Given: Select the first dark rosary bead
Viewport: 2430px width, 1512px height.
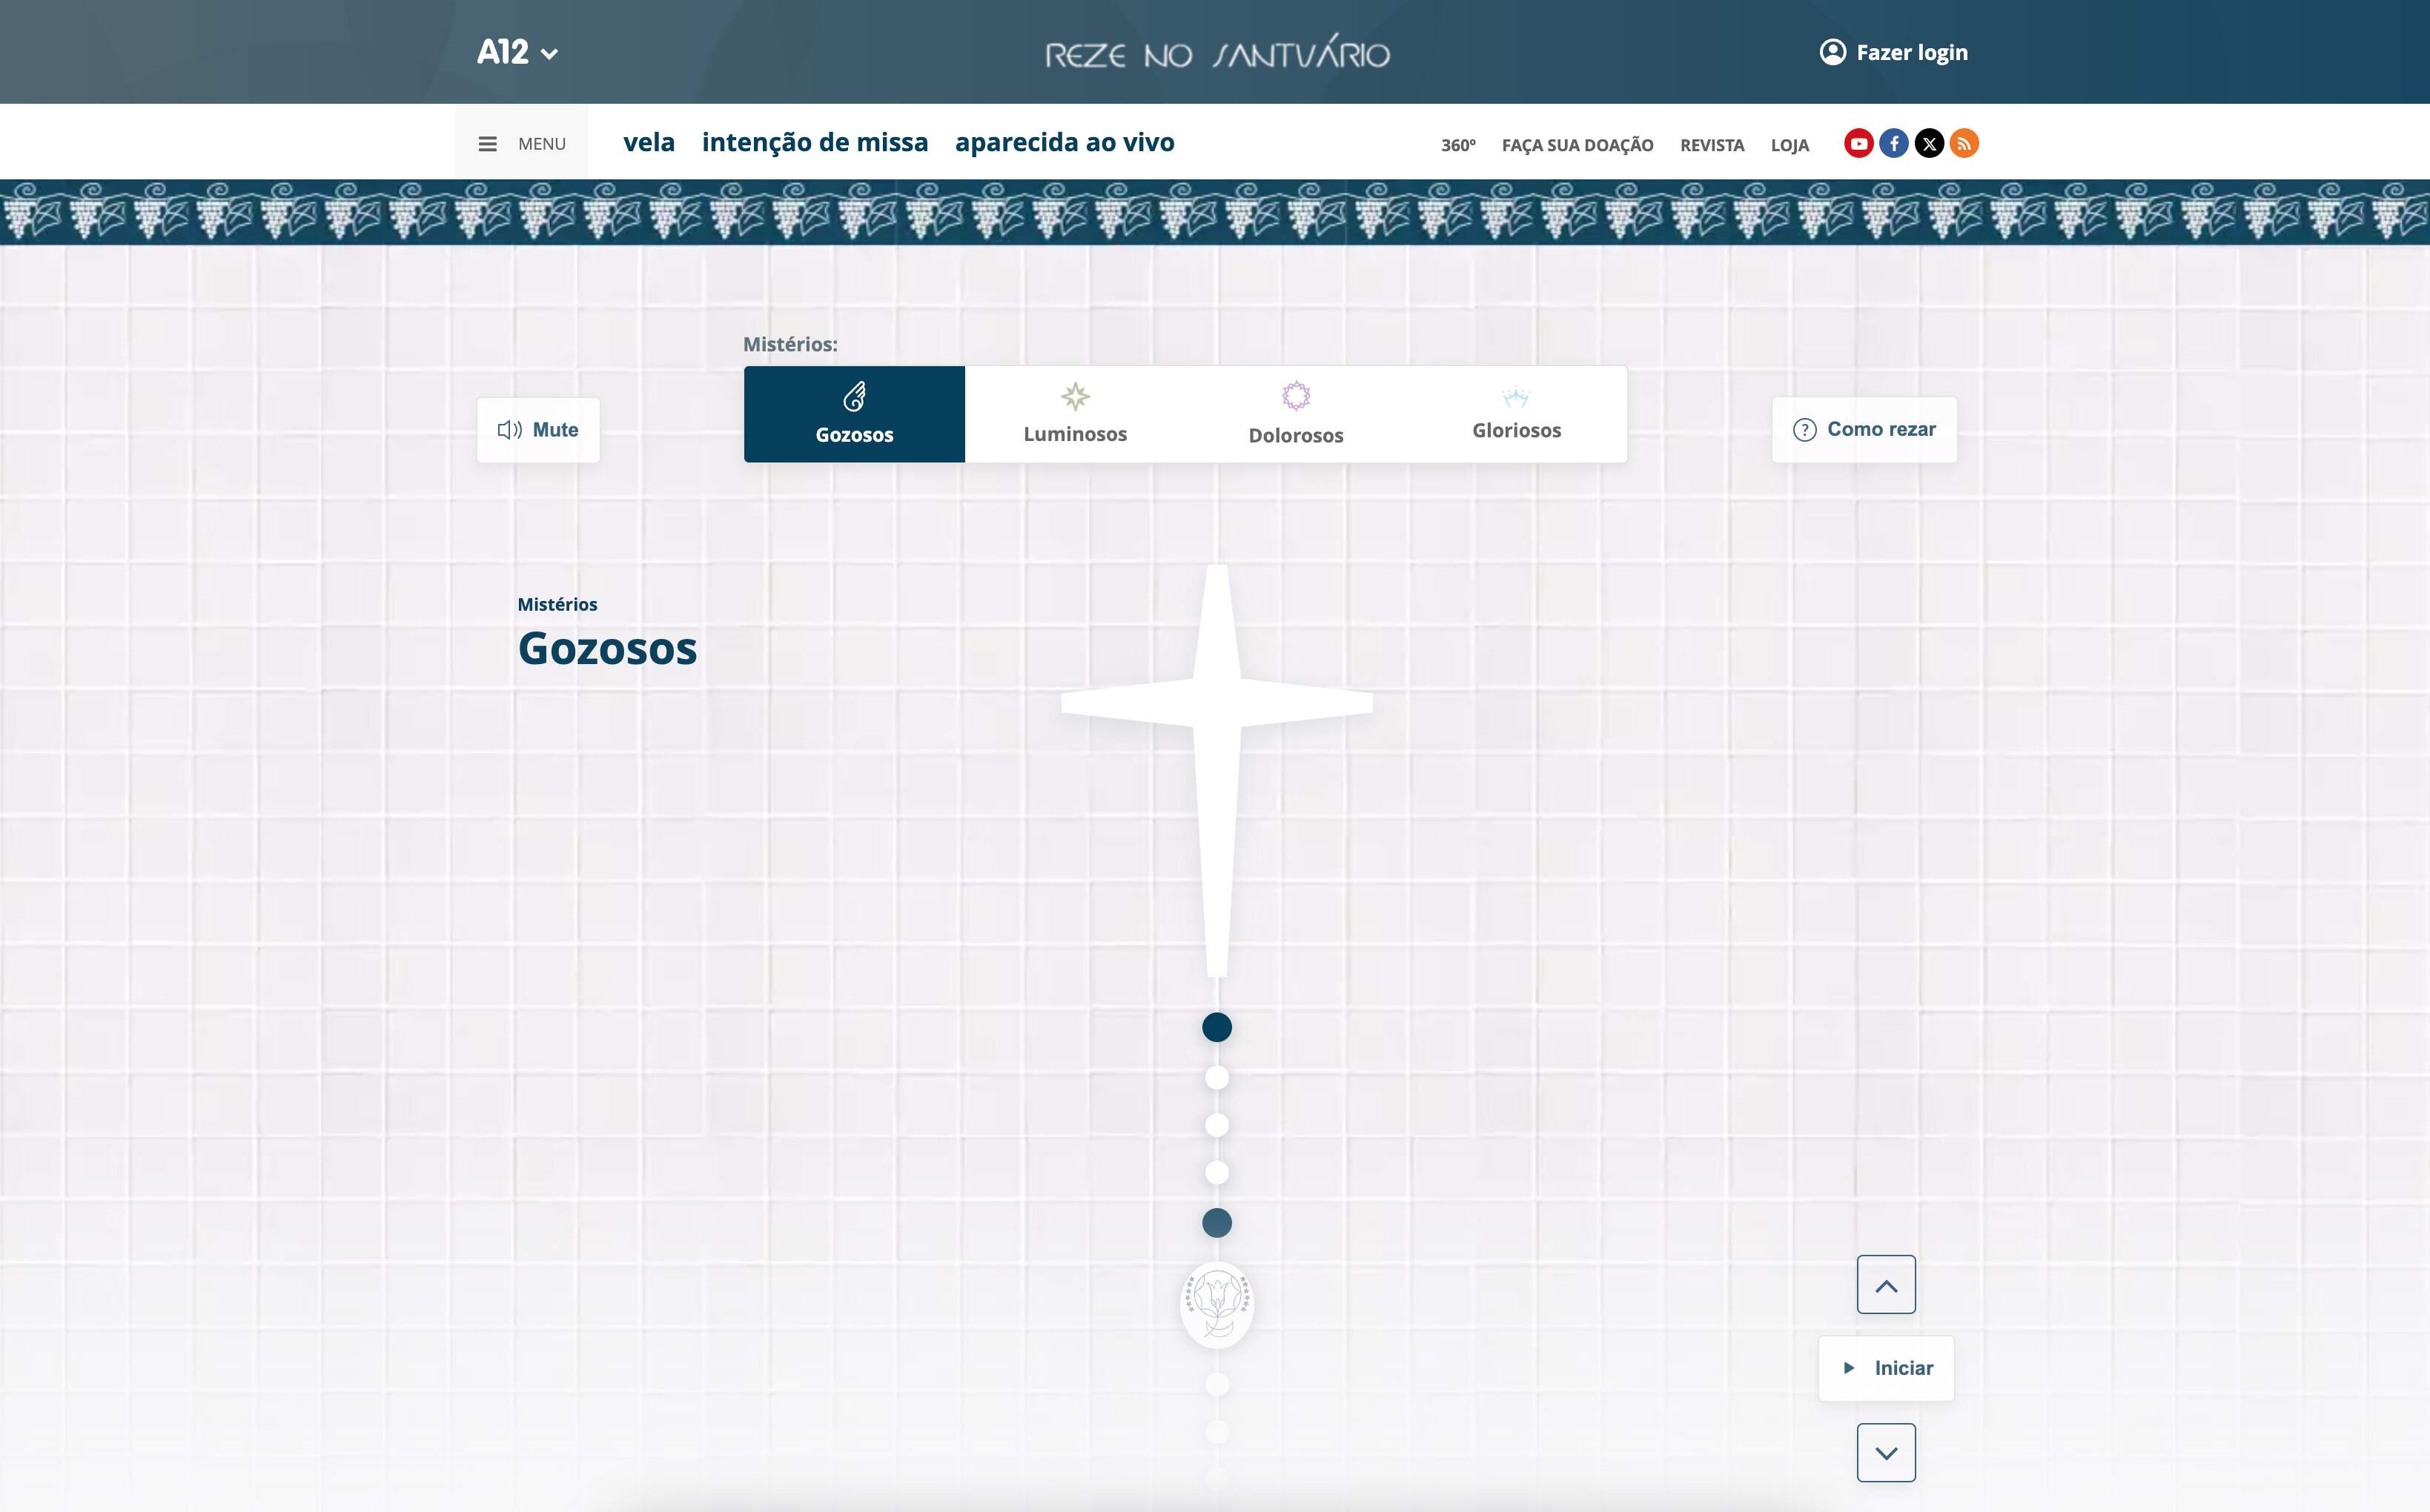Looking at the screenshot, I should (x=1216, y=1027).
